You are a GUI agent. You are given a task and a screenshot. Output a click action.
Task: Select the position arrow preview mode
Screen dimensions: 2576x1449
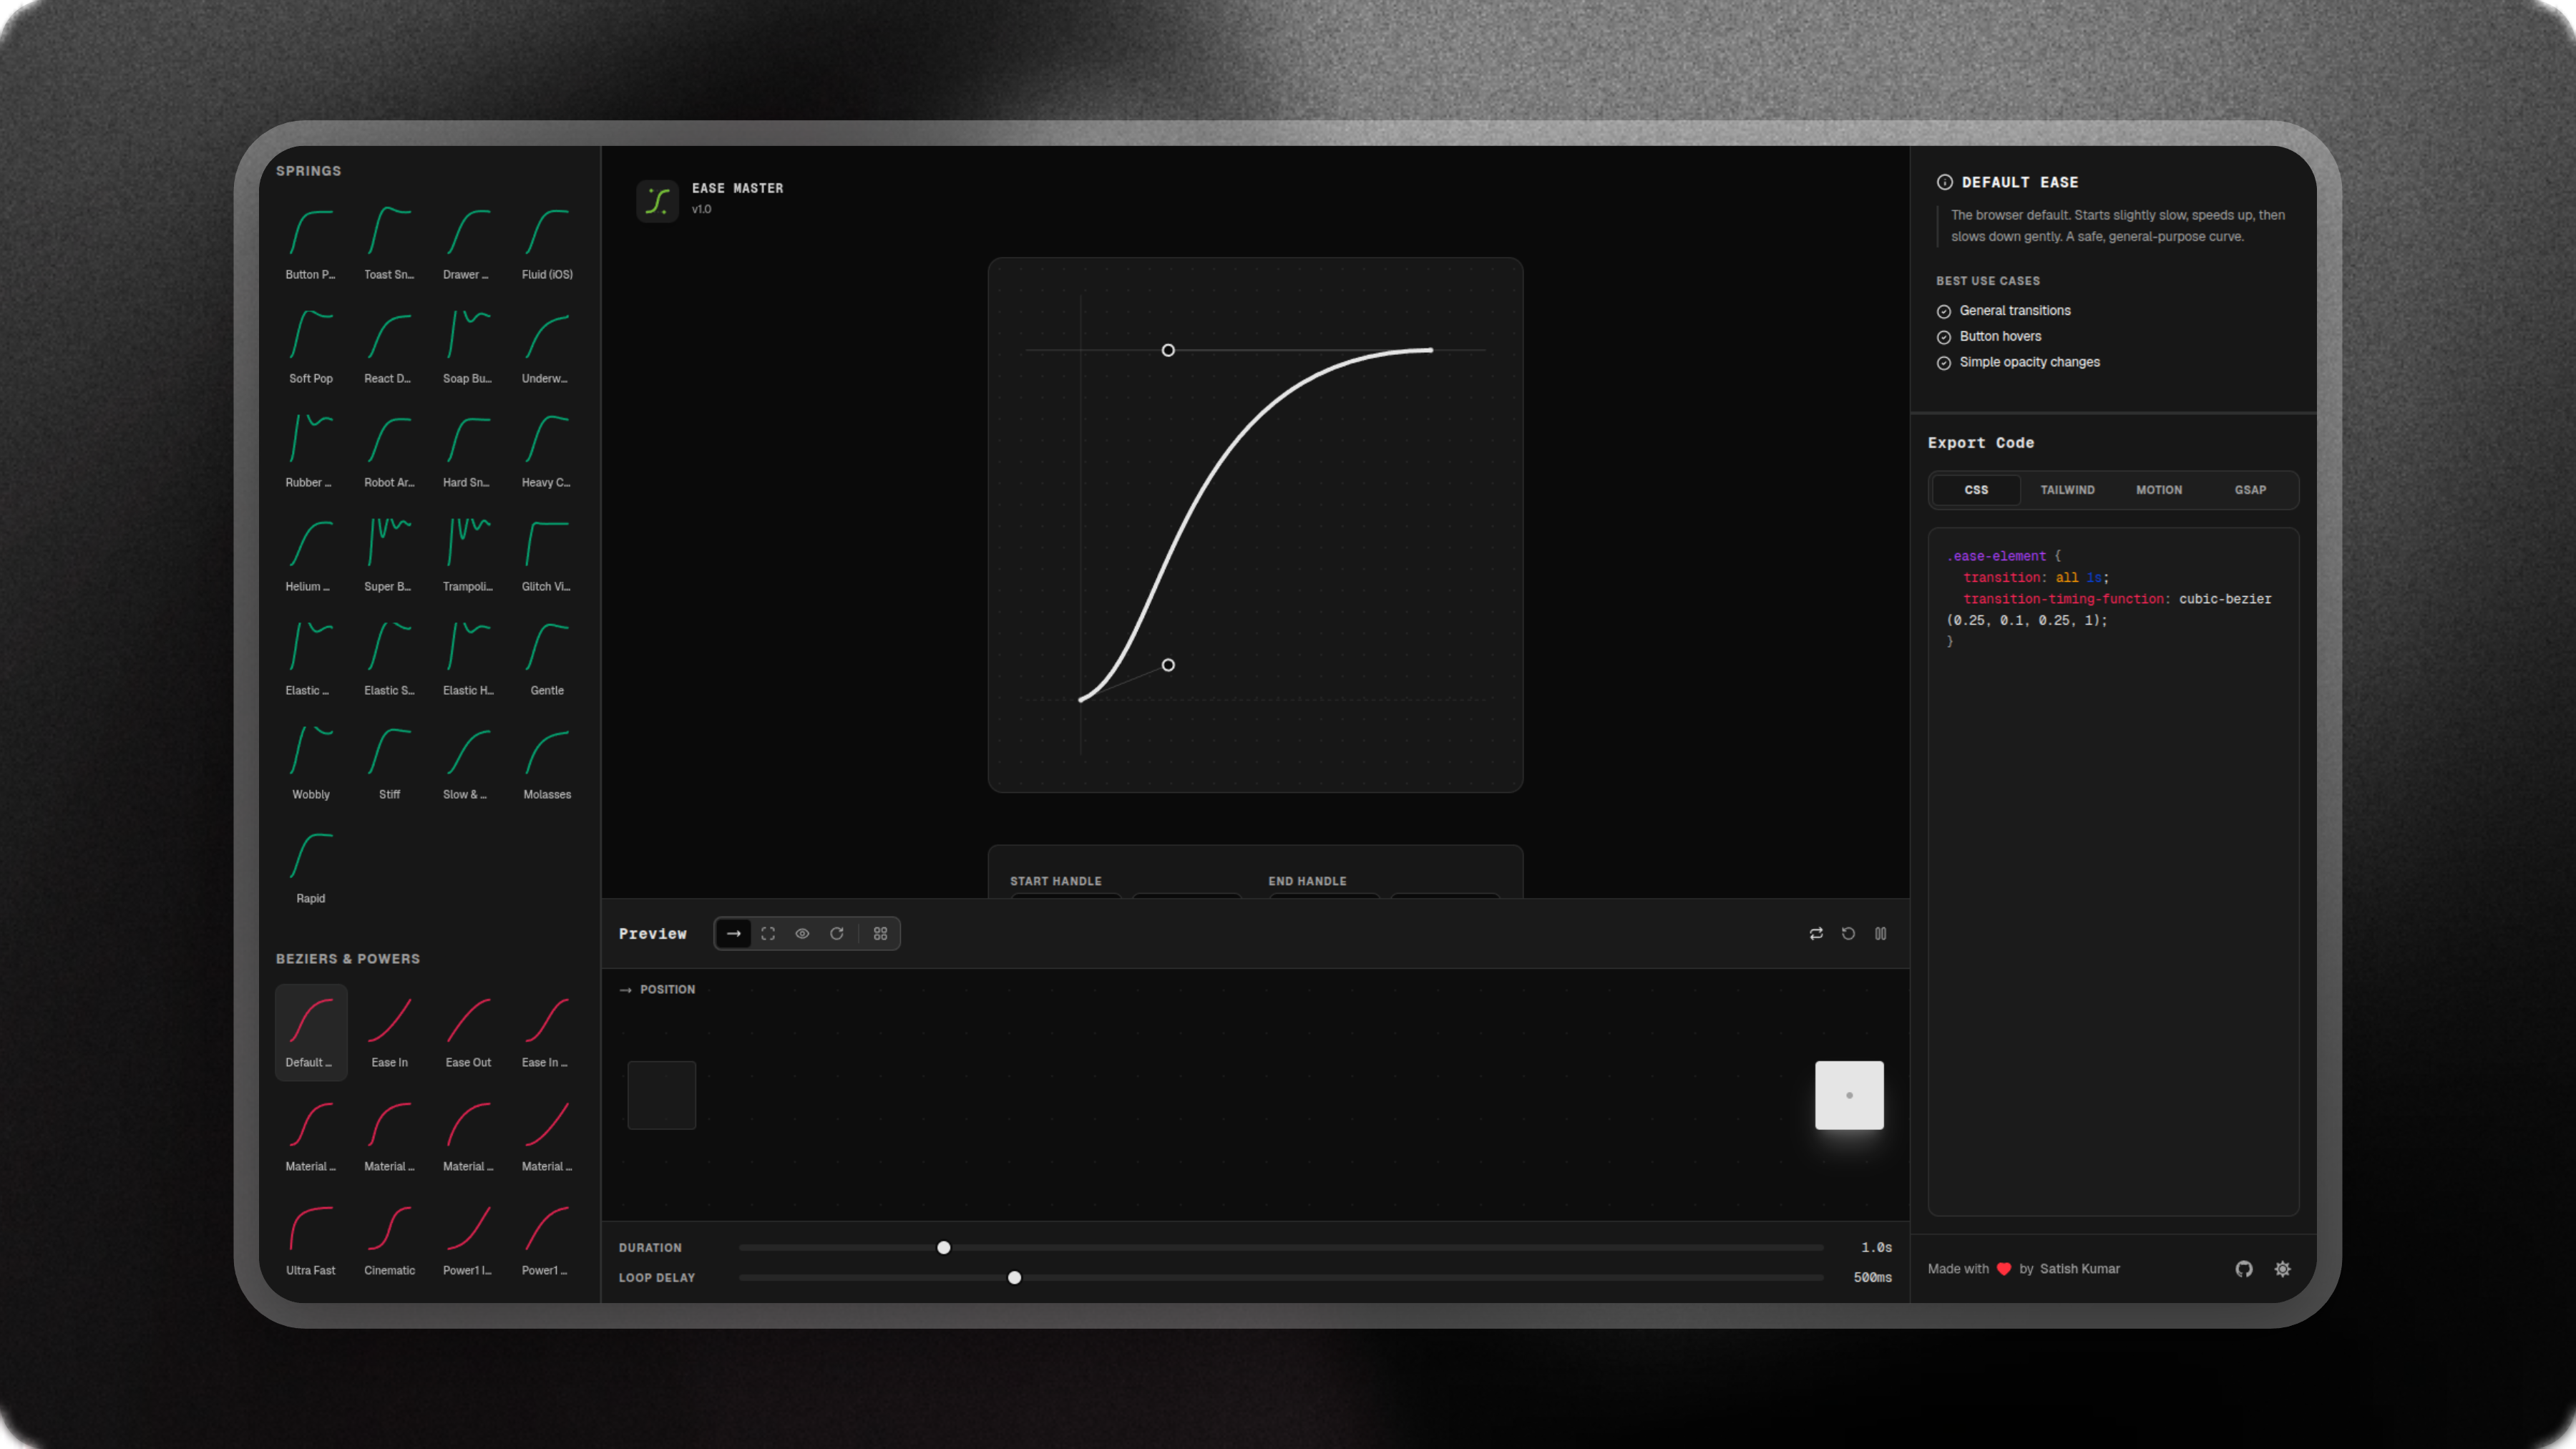tap(733, 933)
